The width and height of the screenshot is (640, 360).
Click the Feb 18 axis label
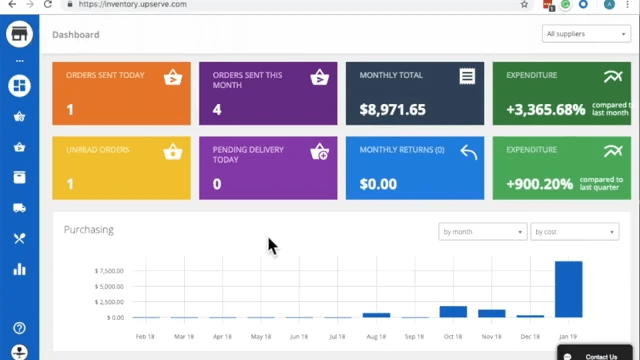coord(145,336)
